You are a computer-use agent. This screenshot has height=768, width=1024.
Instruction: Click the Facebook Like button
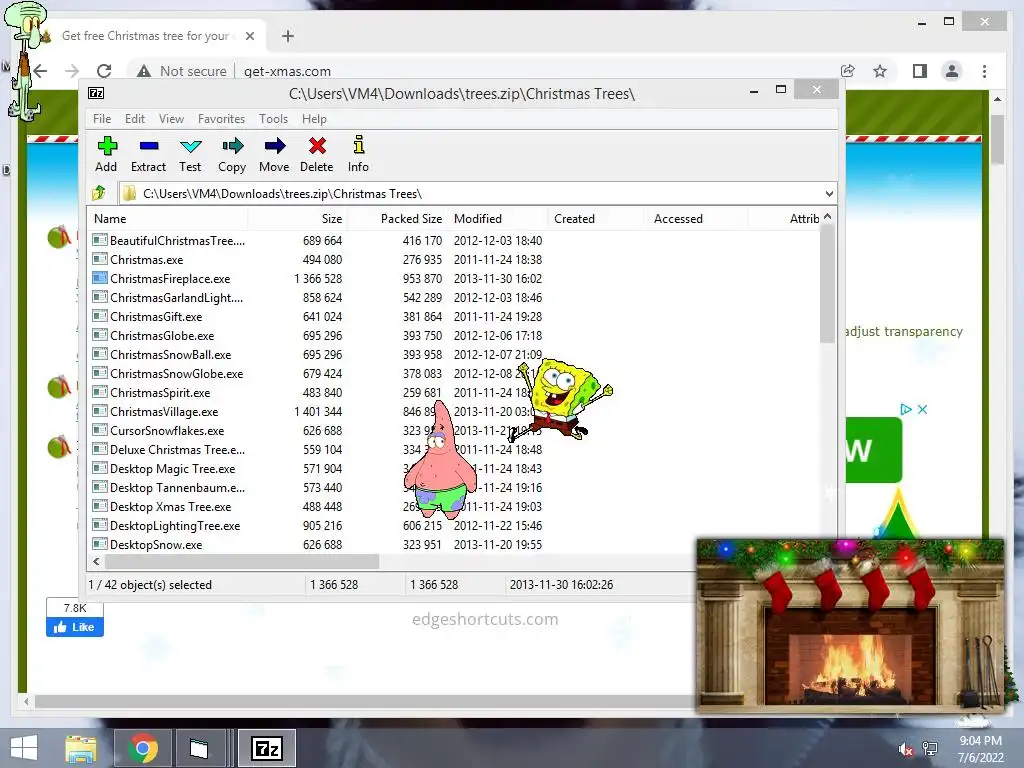[x=74, y=627]
